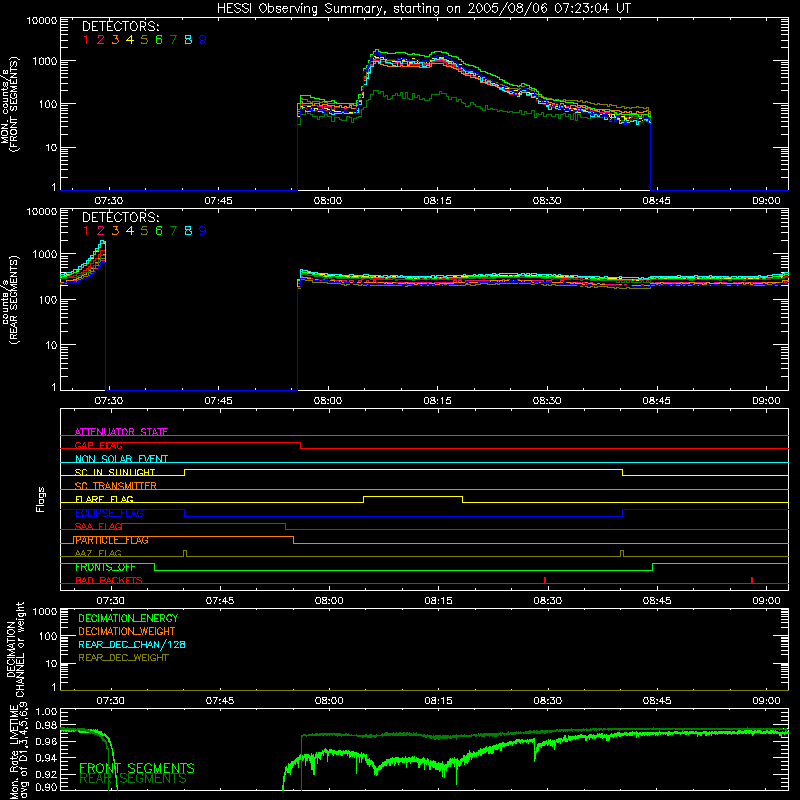The width and height of the screenshot is (800, 800).
Task: Click the vertical Flags axis title
Action: click(41, 499)
